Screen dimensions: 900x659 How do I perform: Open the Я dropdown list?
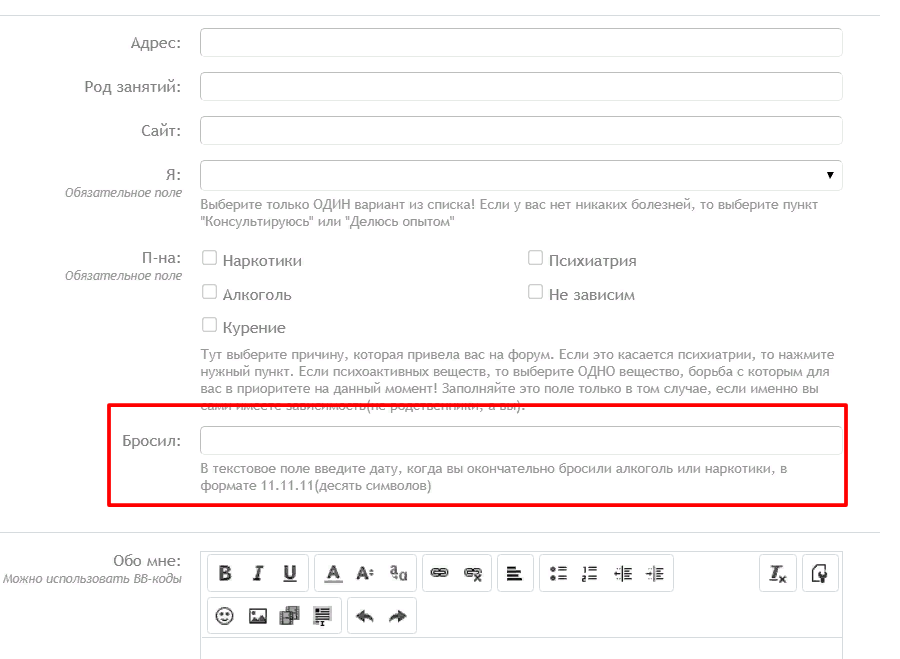(x=521, y=175)
